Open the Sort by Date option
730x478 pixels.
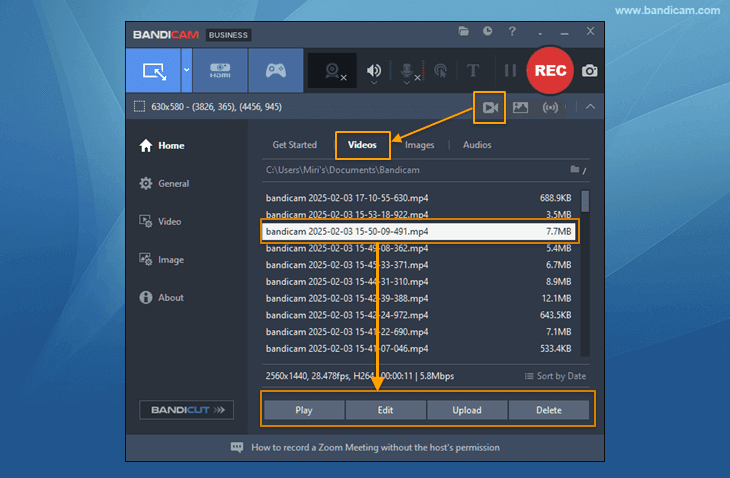(x=555, y=376)
